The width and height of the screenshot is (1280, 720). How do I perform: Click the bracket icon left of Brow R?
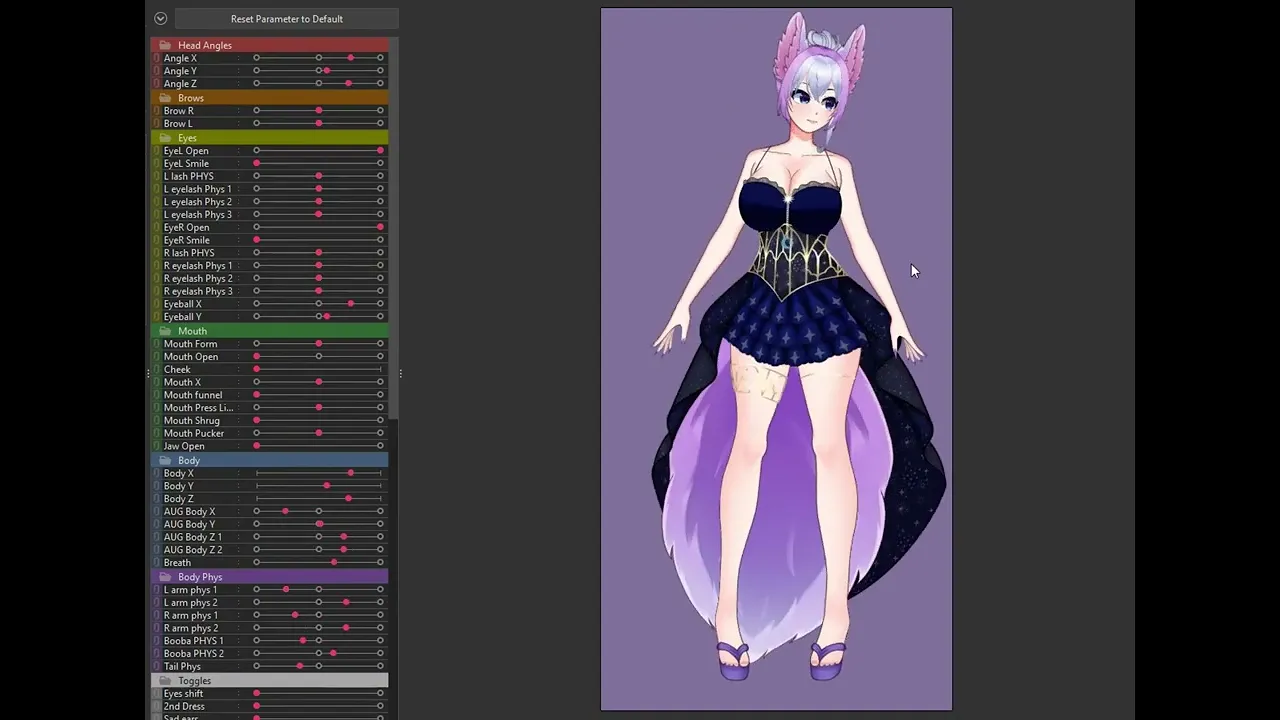point(157,111)
